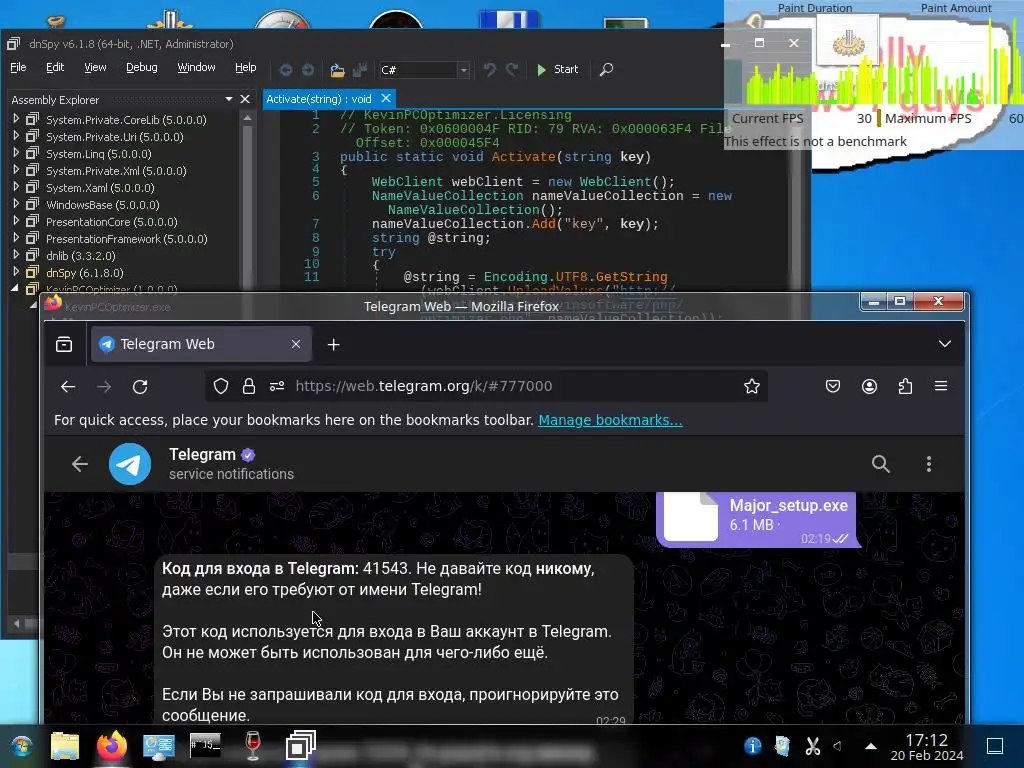Click the Major_setup.exe file attachment
The width and height of the screenshot is (1024, 768).
[x=756, y=519]
